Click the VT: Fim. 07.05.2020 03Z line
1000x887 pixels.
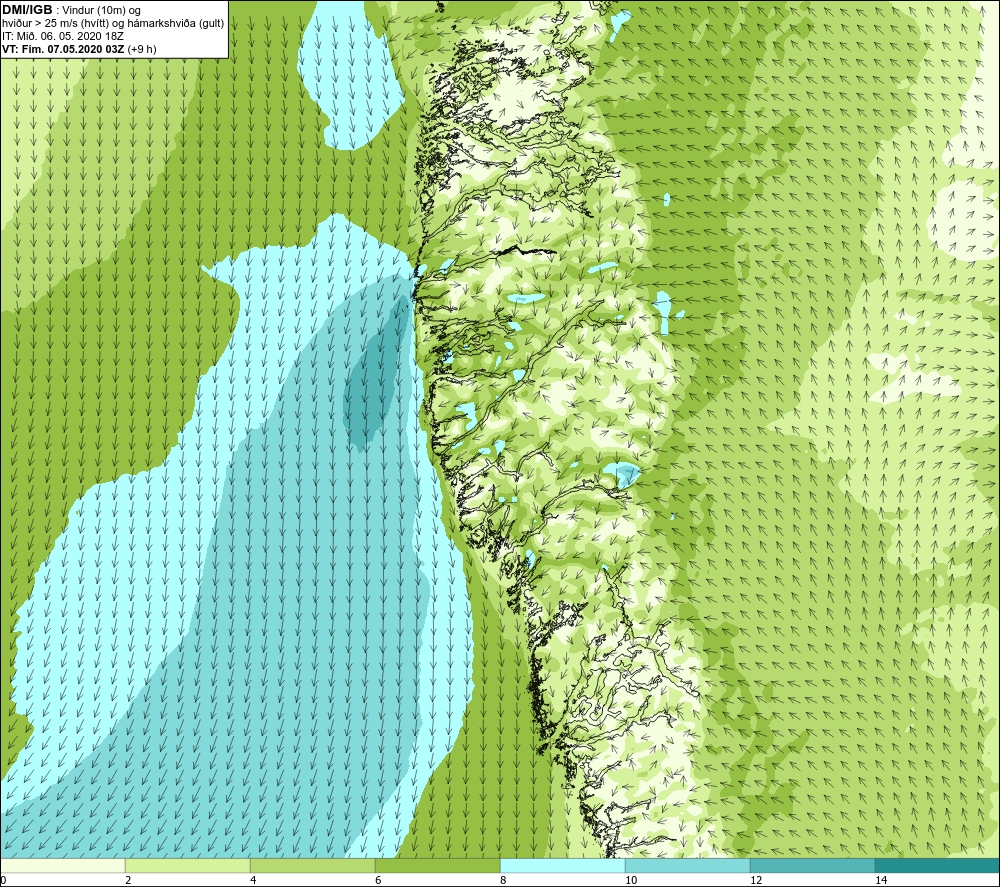(x=79, y=48)
